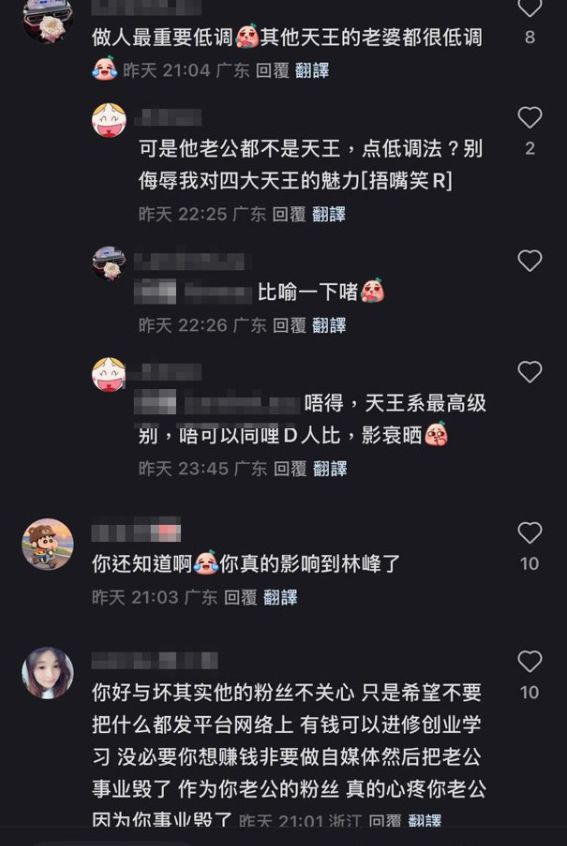Translate the 你真的影响到林峰了 comment
Image resolution: width=567 pixels, height=846 pixels.
tap(280, 597)
